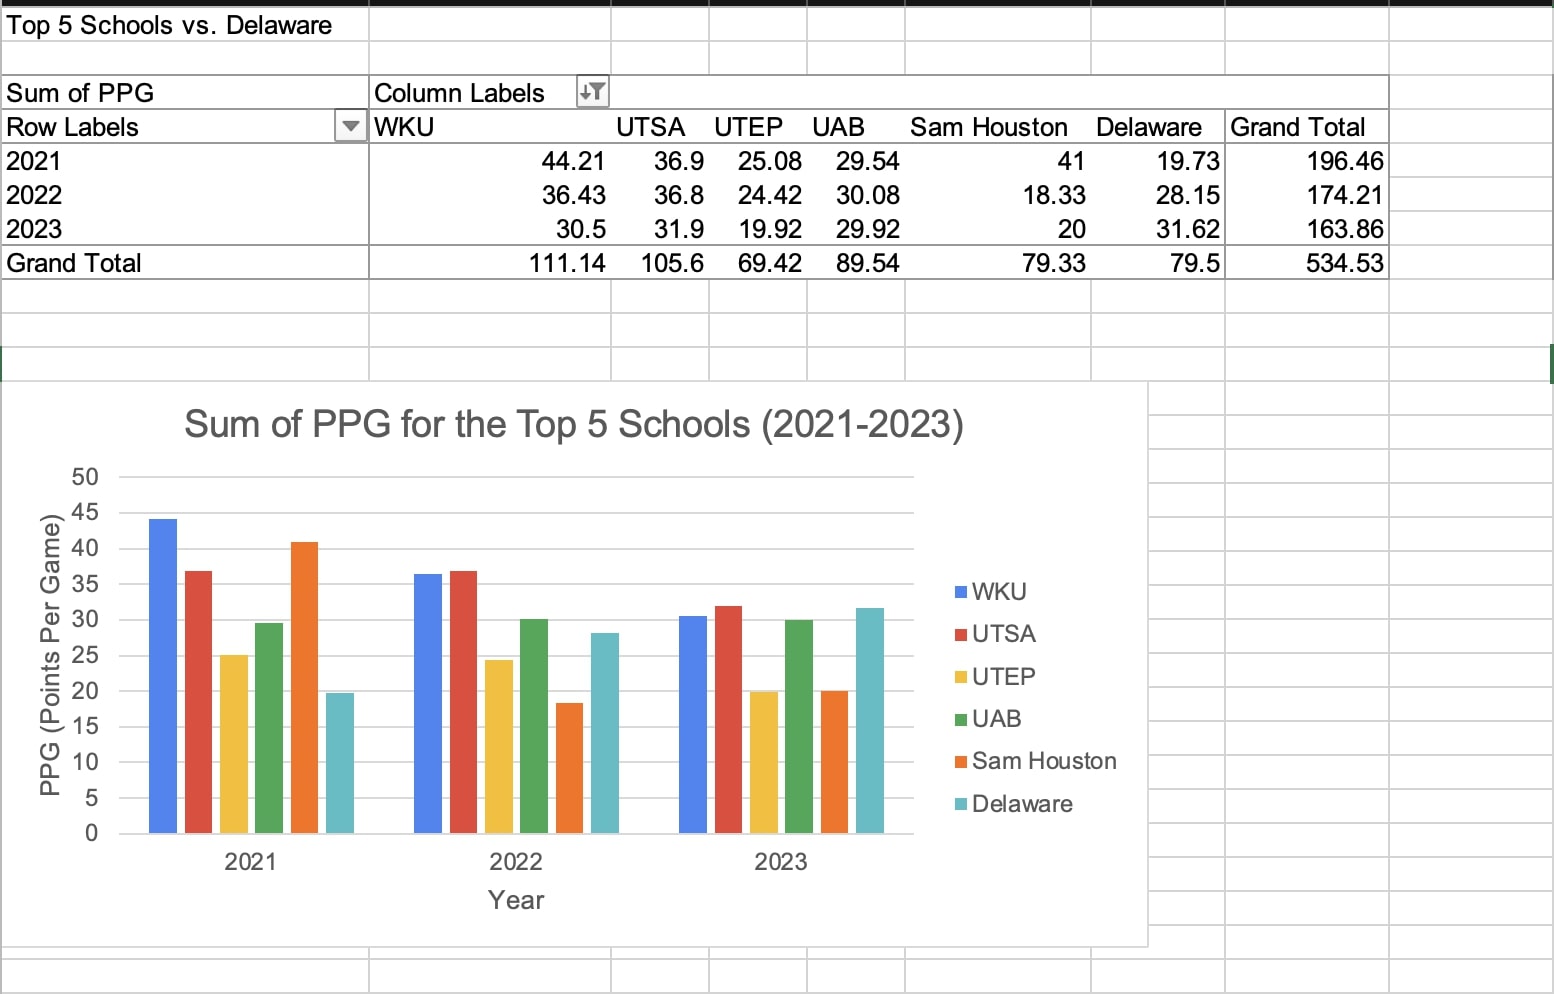Select the UTSA legend color swatch
Screen dimensions: 1554x994
tap(961, 634)
